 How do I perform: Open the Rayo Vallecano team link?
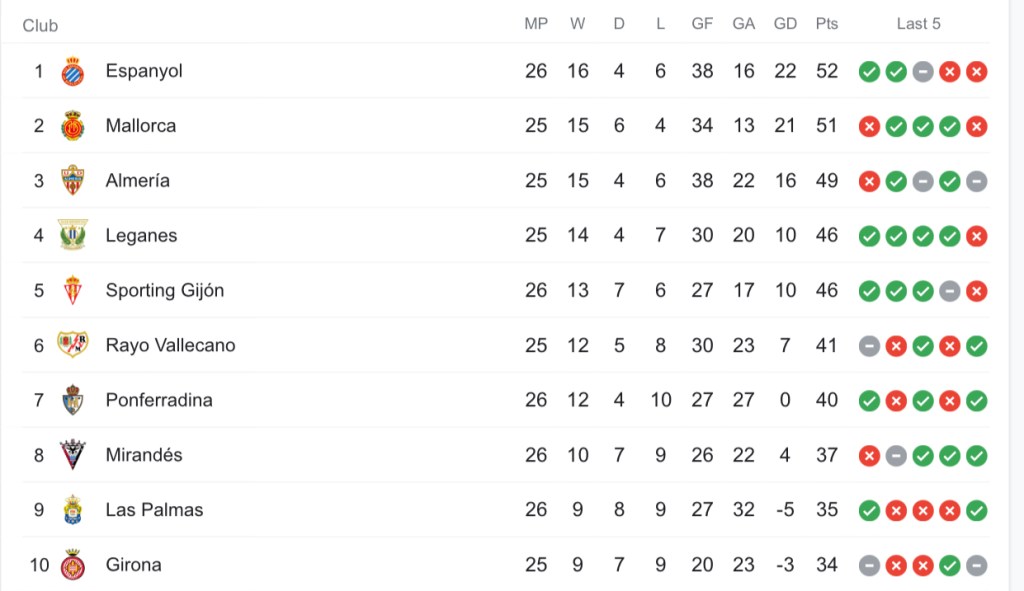tap(170, 345)
